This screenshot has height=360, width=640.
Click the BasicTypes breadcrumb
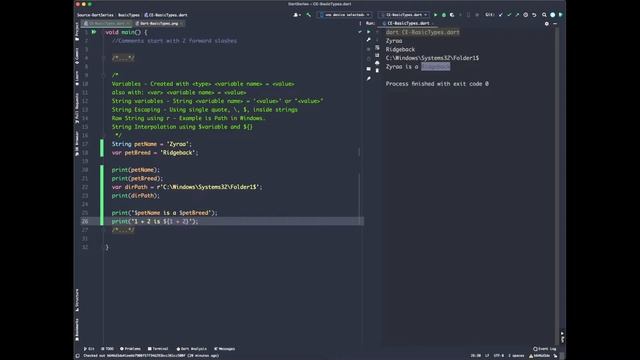(x=129, y=15)
